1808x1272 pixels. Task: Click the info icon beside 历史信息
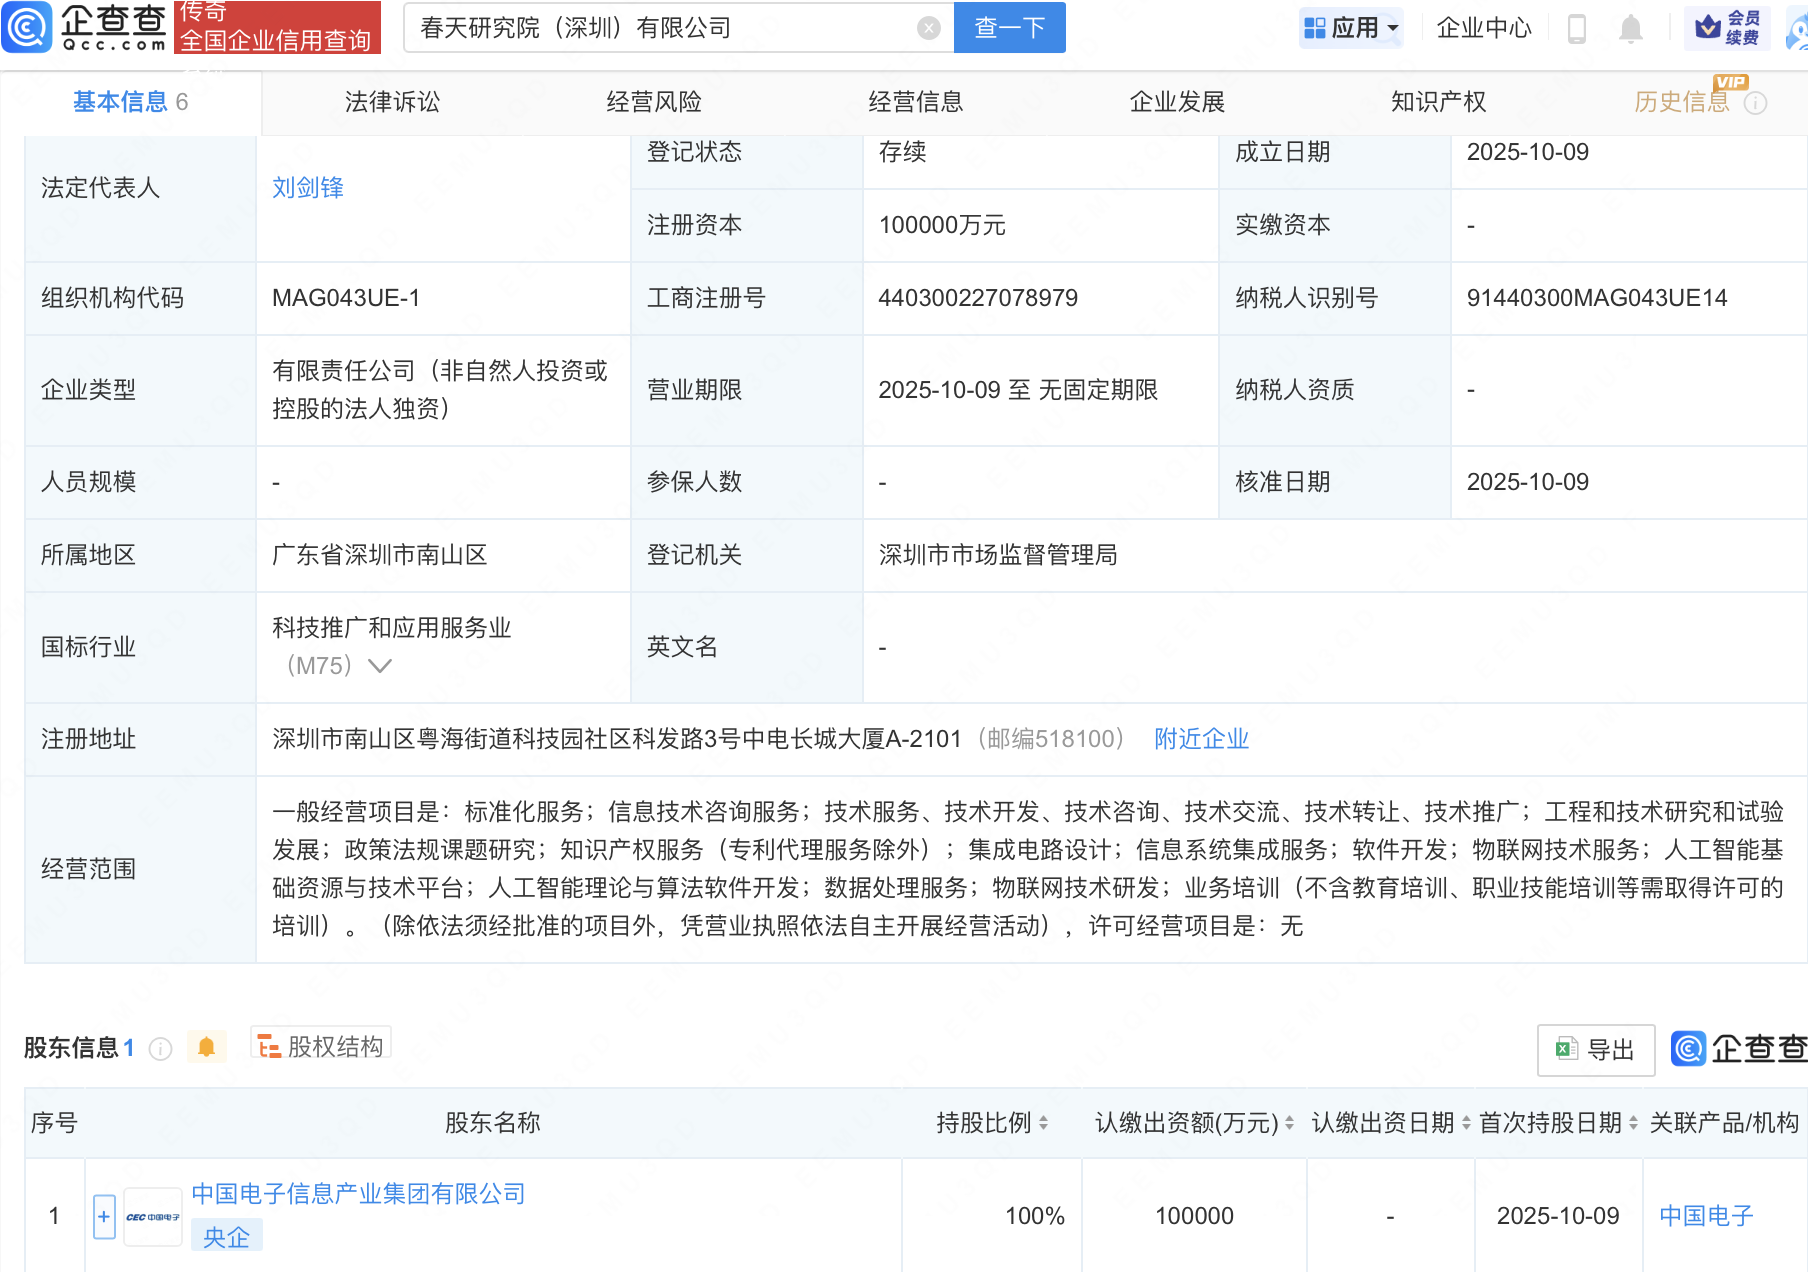(1756, 103)
